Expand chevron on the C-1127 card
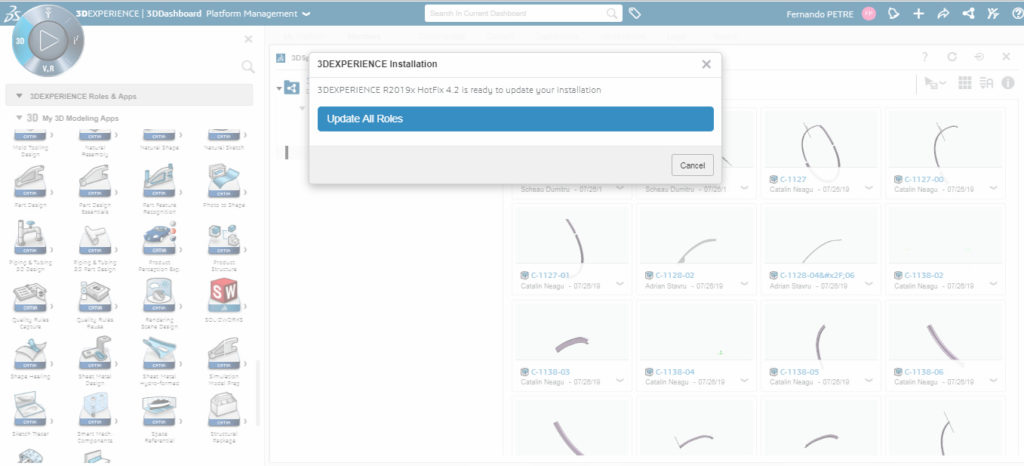Viewport: 1024px width, 466px height. point(869,187)
